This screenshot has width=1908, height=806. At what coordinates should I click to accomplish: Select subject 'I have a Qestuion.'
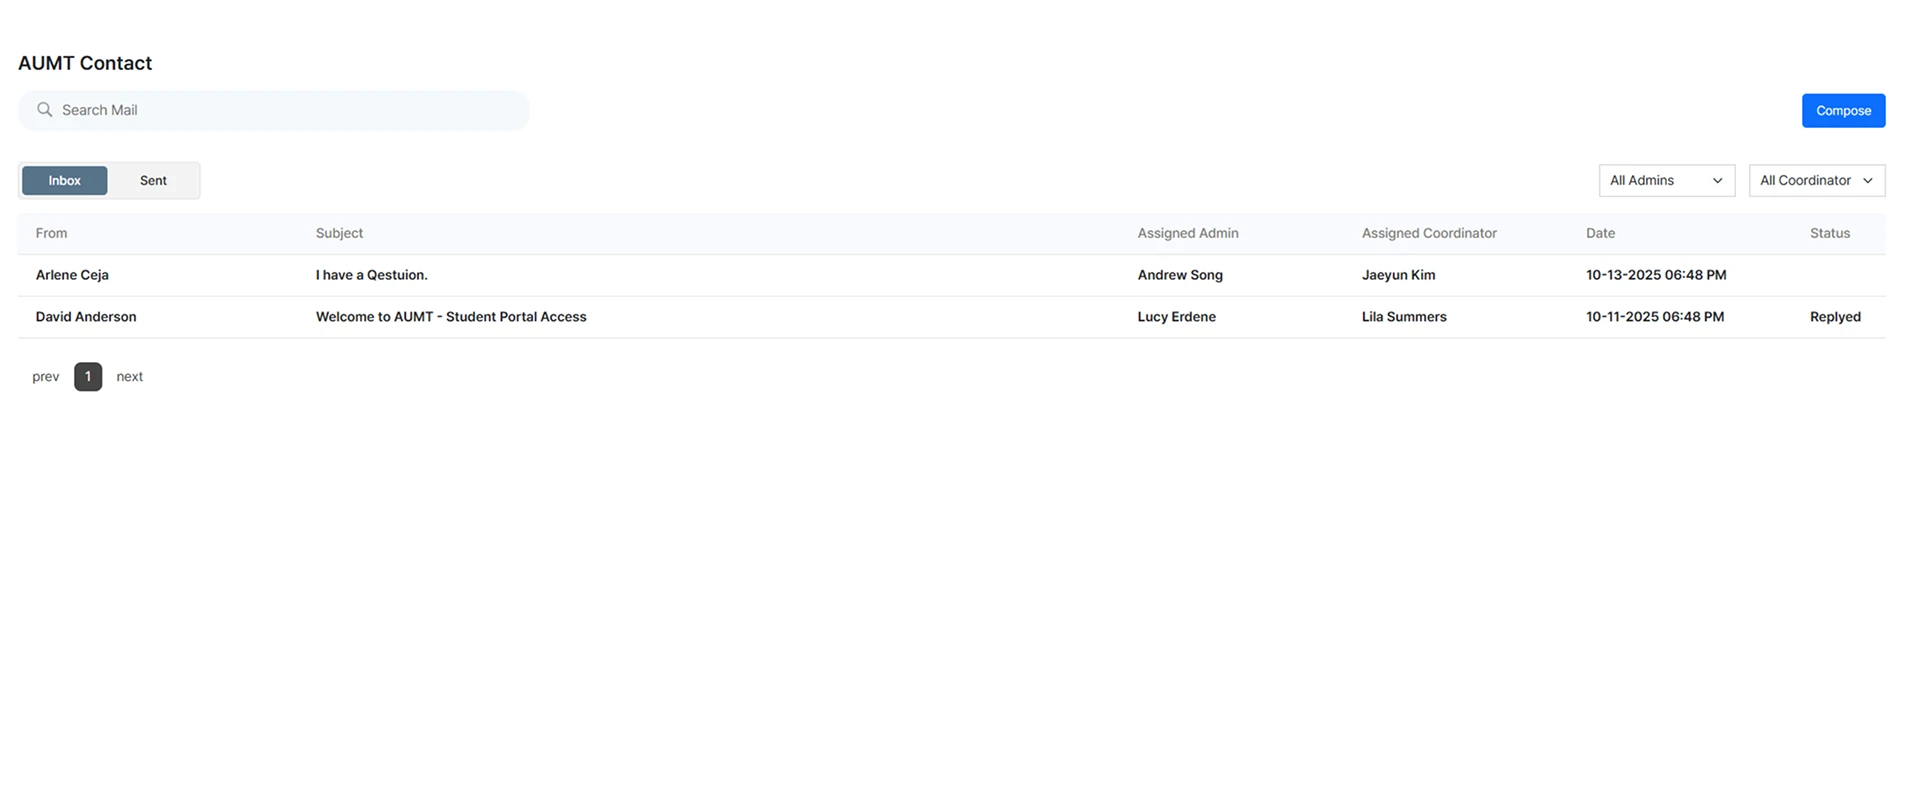(371, 275)
